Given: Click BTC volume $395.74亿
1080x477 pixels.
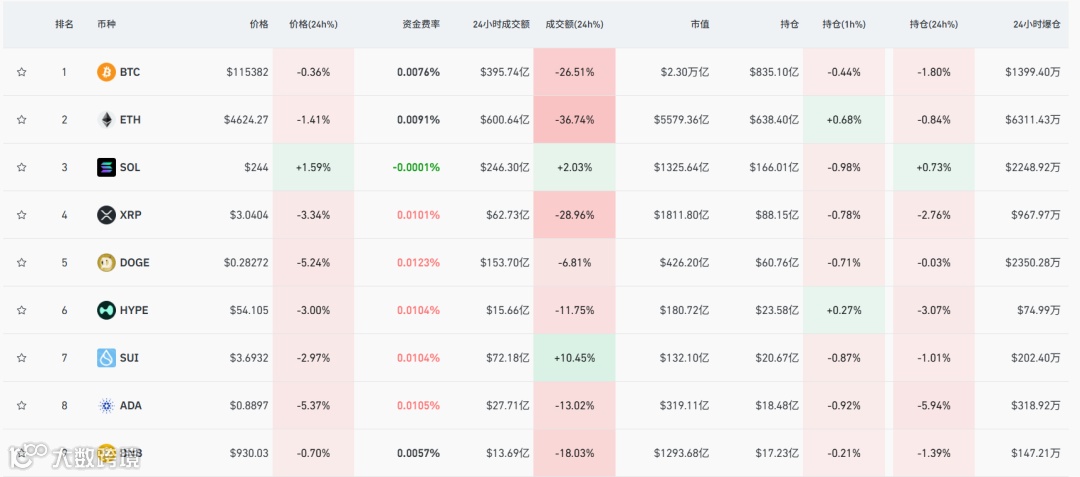Looking at the screenshot, I should click(505, 72).
